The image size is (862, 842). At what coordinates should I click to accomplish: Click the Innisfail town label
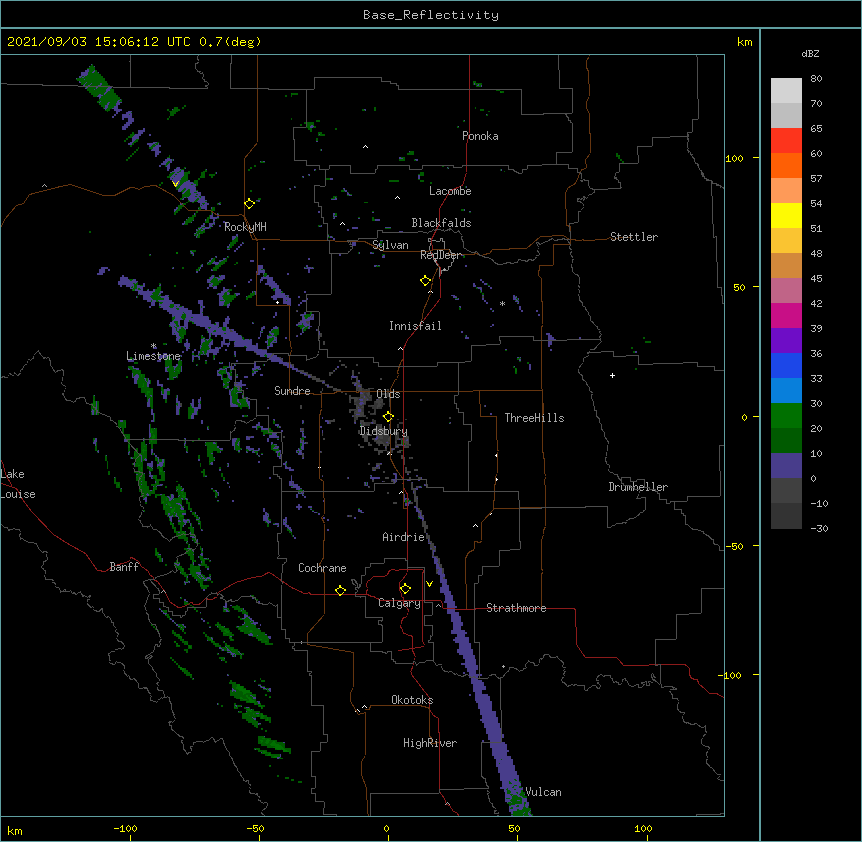(x=415, y=326)
